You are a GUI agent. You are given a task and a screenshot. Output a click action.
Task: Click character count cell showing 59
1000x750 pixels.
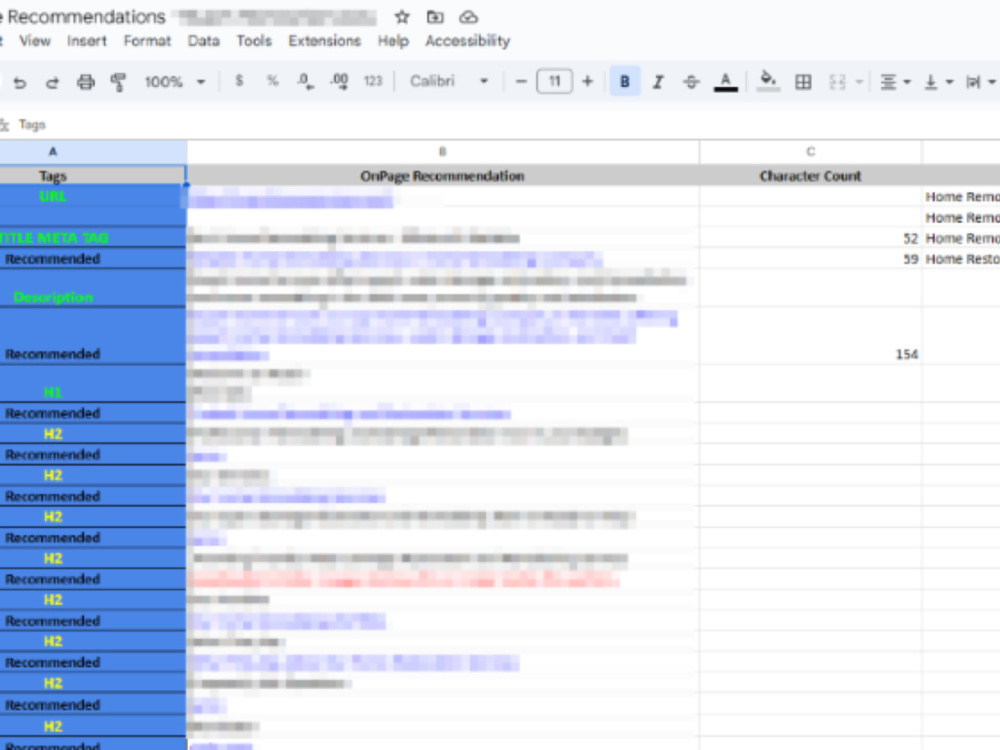[x=811, y=259]
